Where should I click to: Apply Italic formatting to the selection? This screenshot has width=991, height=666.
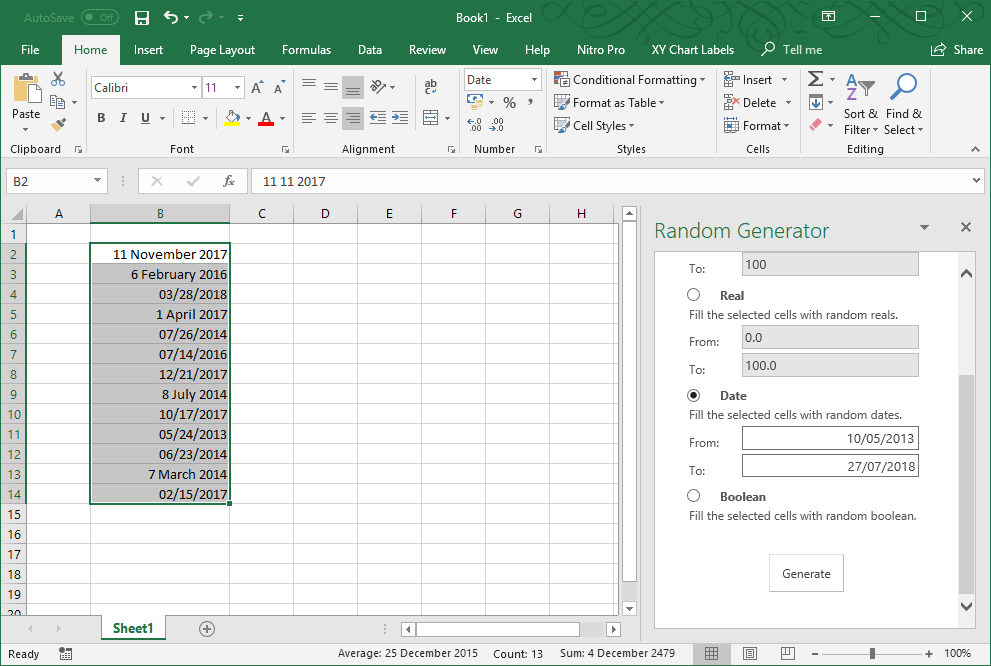[x=123, y=118]
